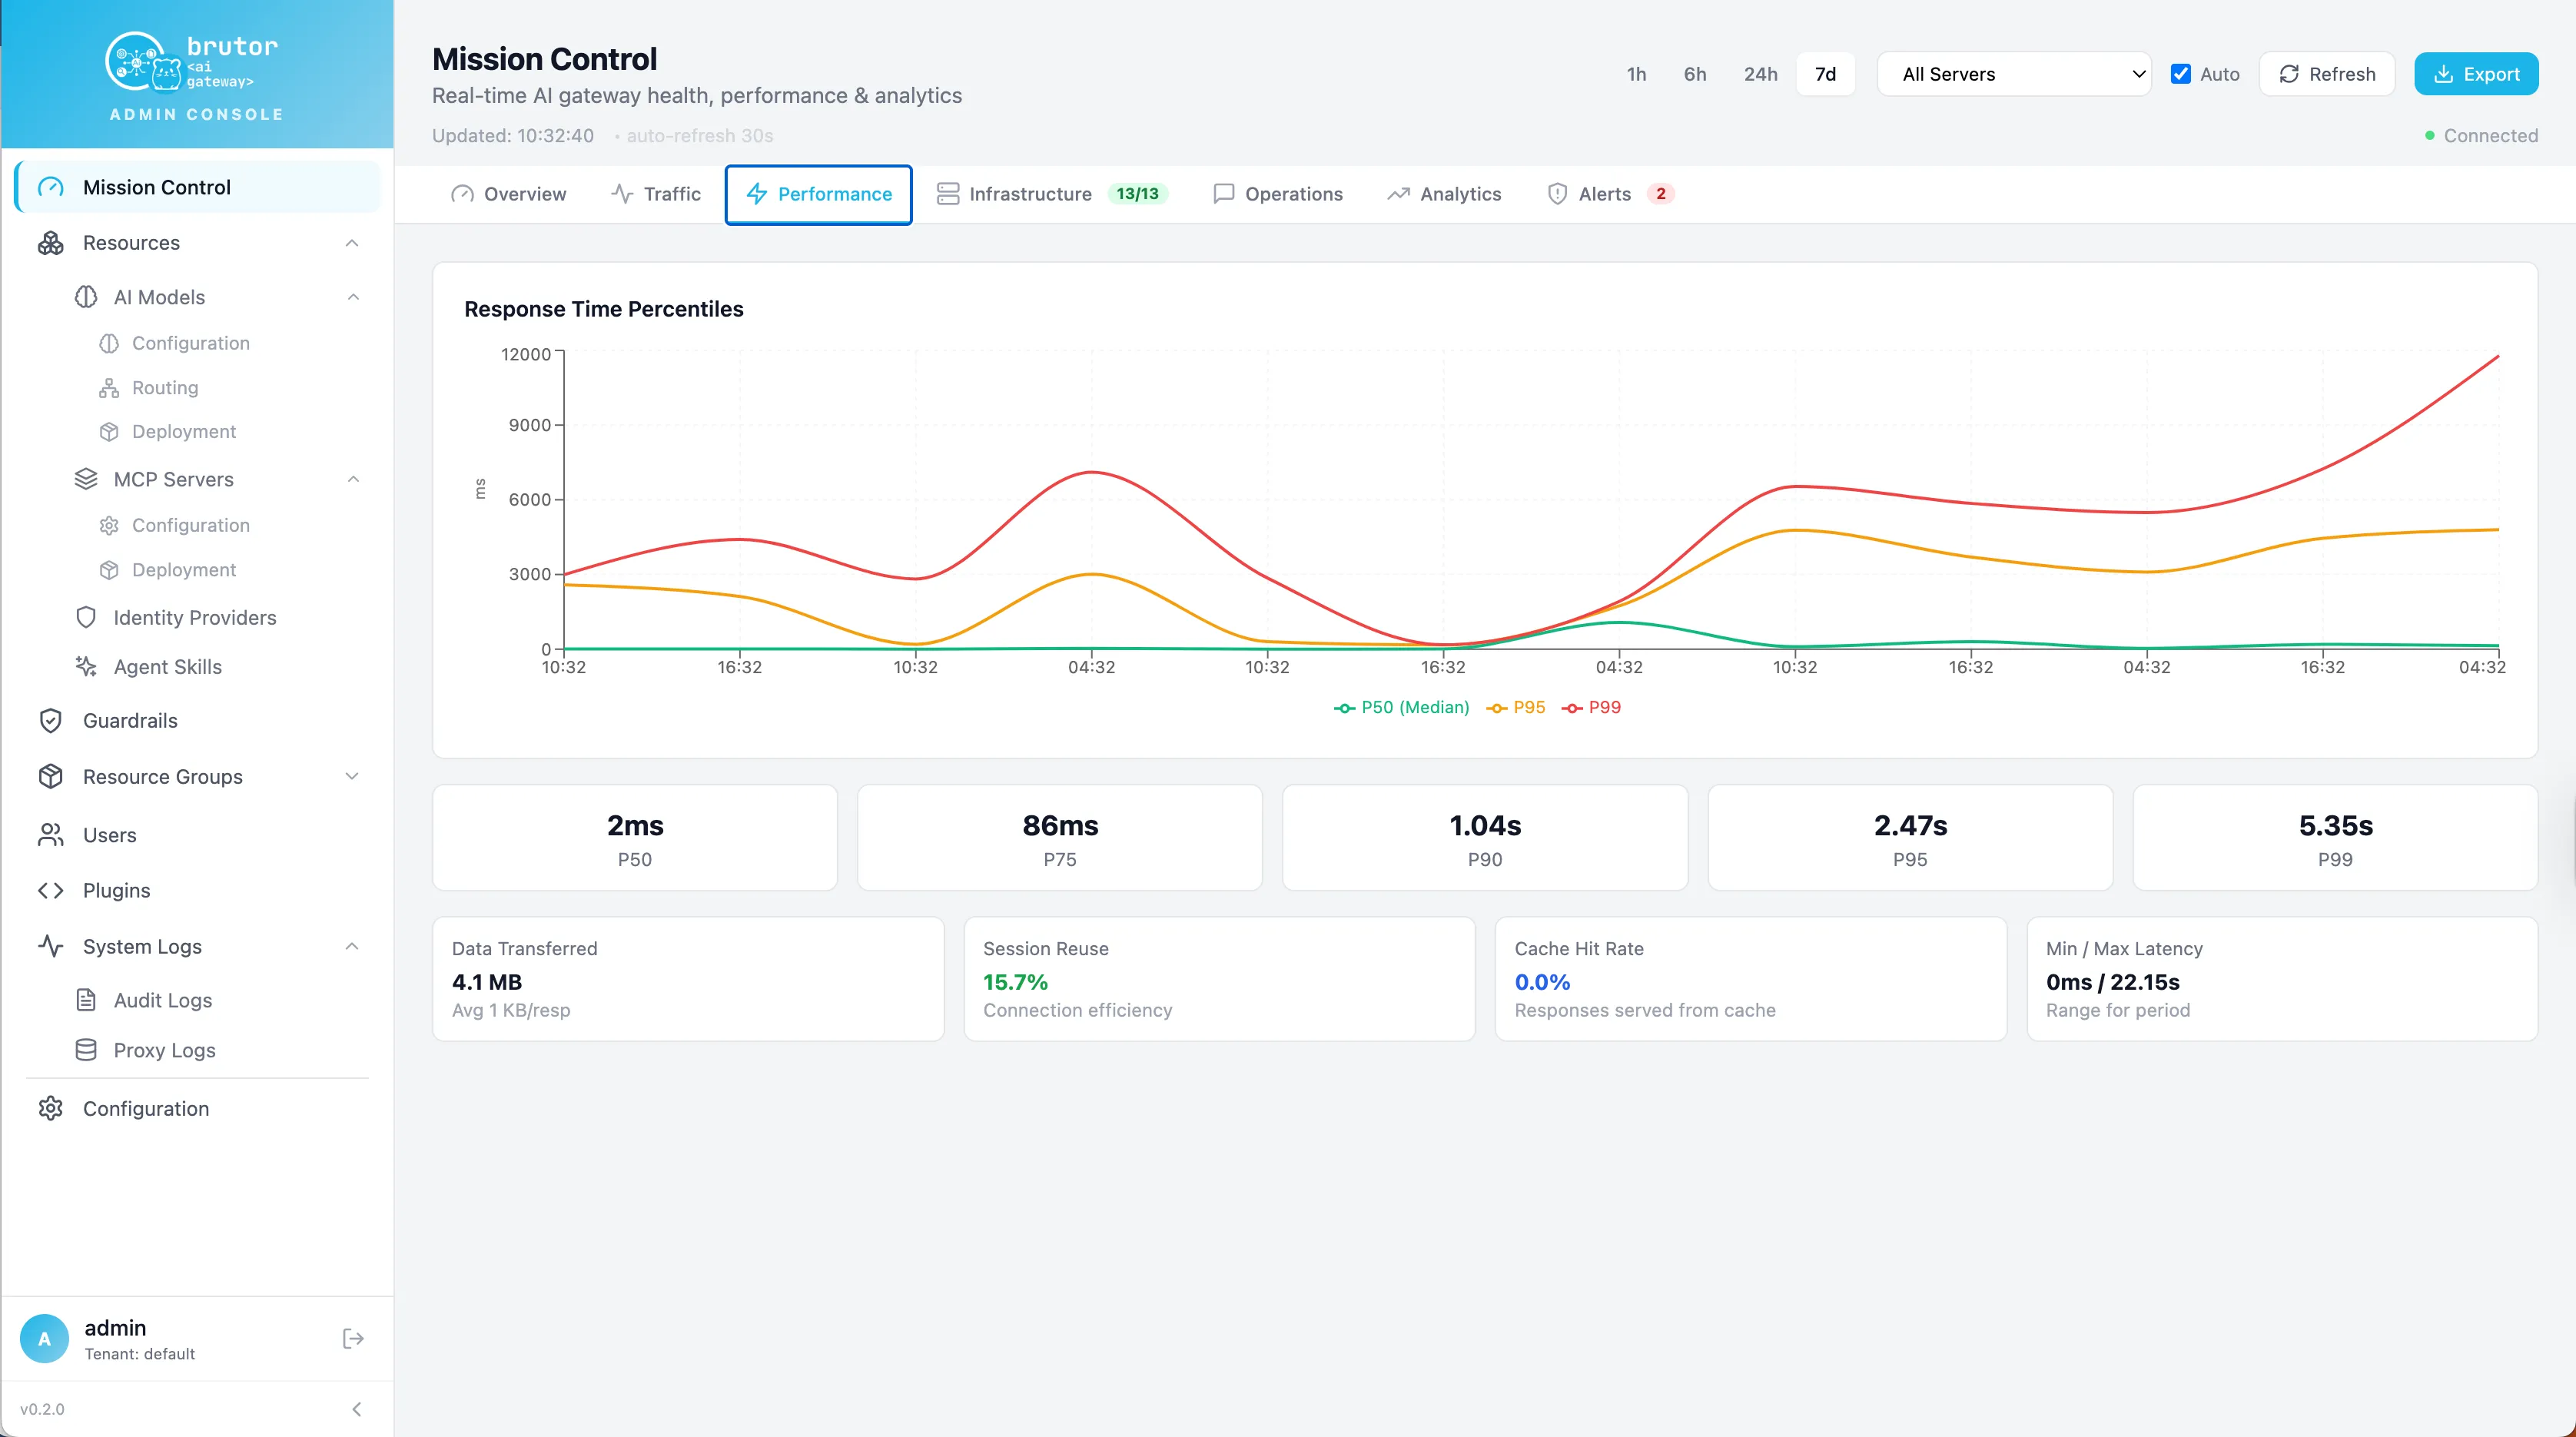The image size is (2576, 1437).
Task: Click the Agent Skills sparkle icon
Action: [86, 666]
